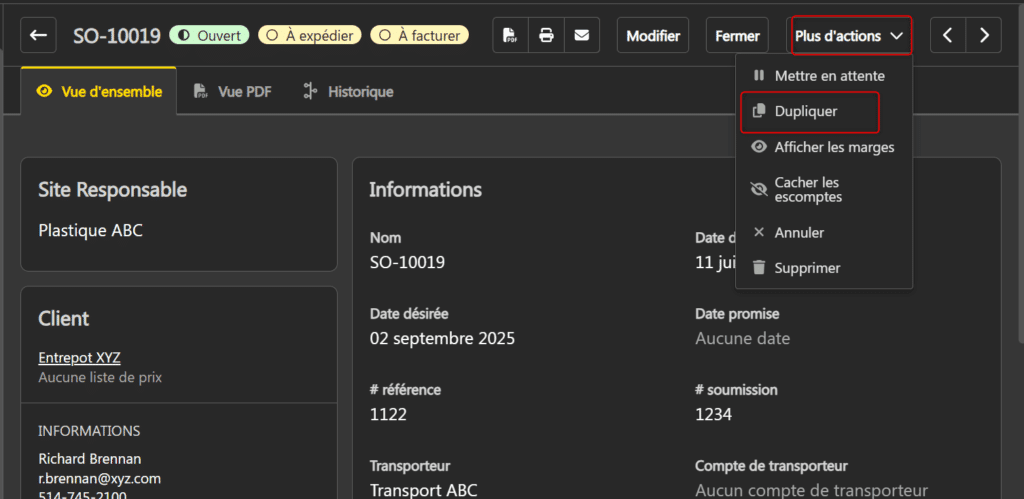Click the back arrow button
The height and width of the screenshot is (499, 1024).
pyautogui.click(x=38, y=36)
